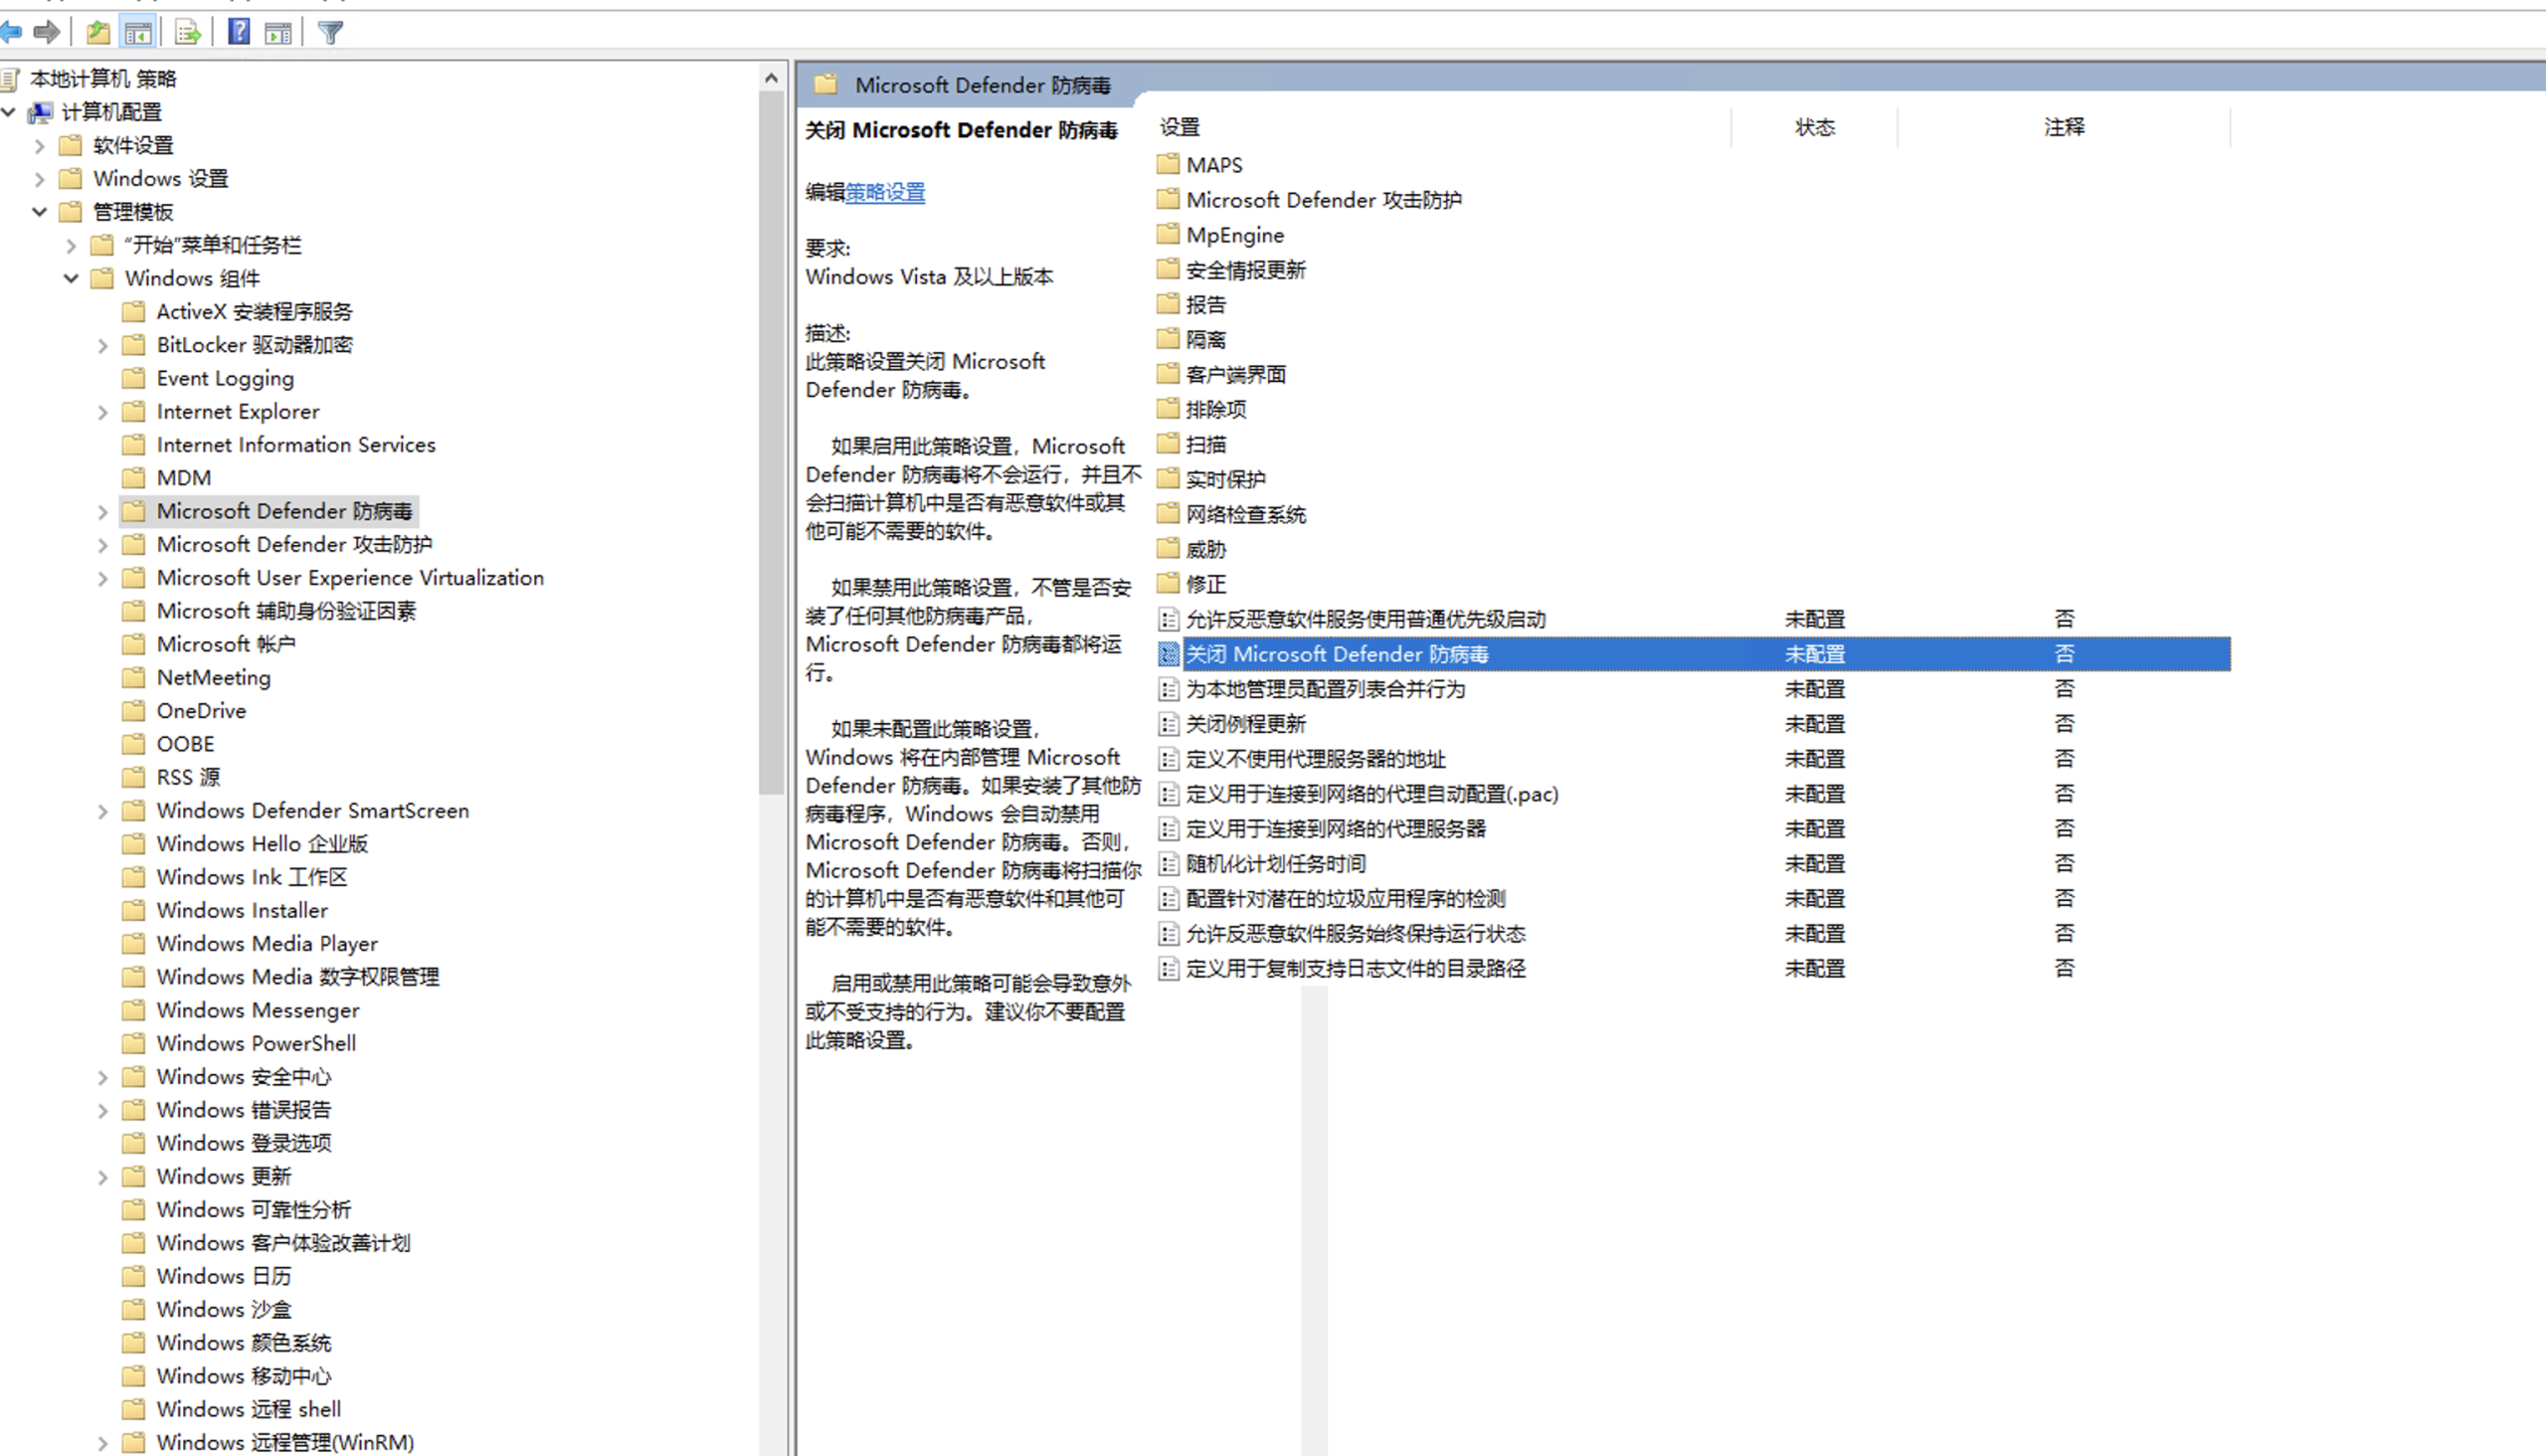Click the gray Forward arrow in toolbar
The width and height of the screenshot is (2546, 1456).
[46, 32]
